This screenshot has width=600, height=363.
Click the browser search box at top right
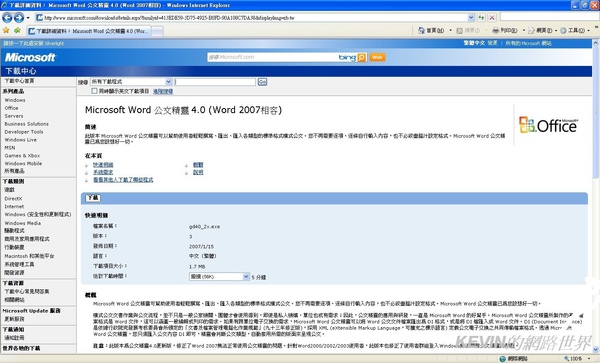click(x=549, y=17)
